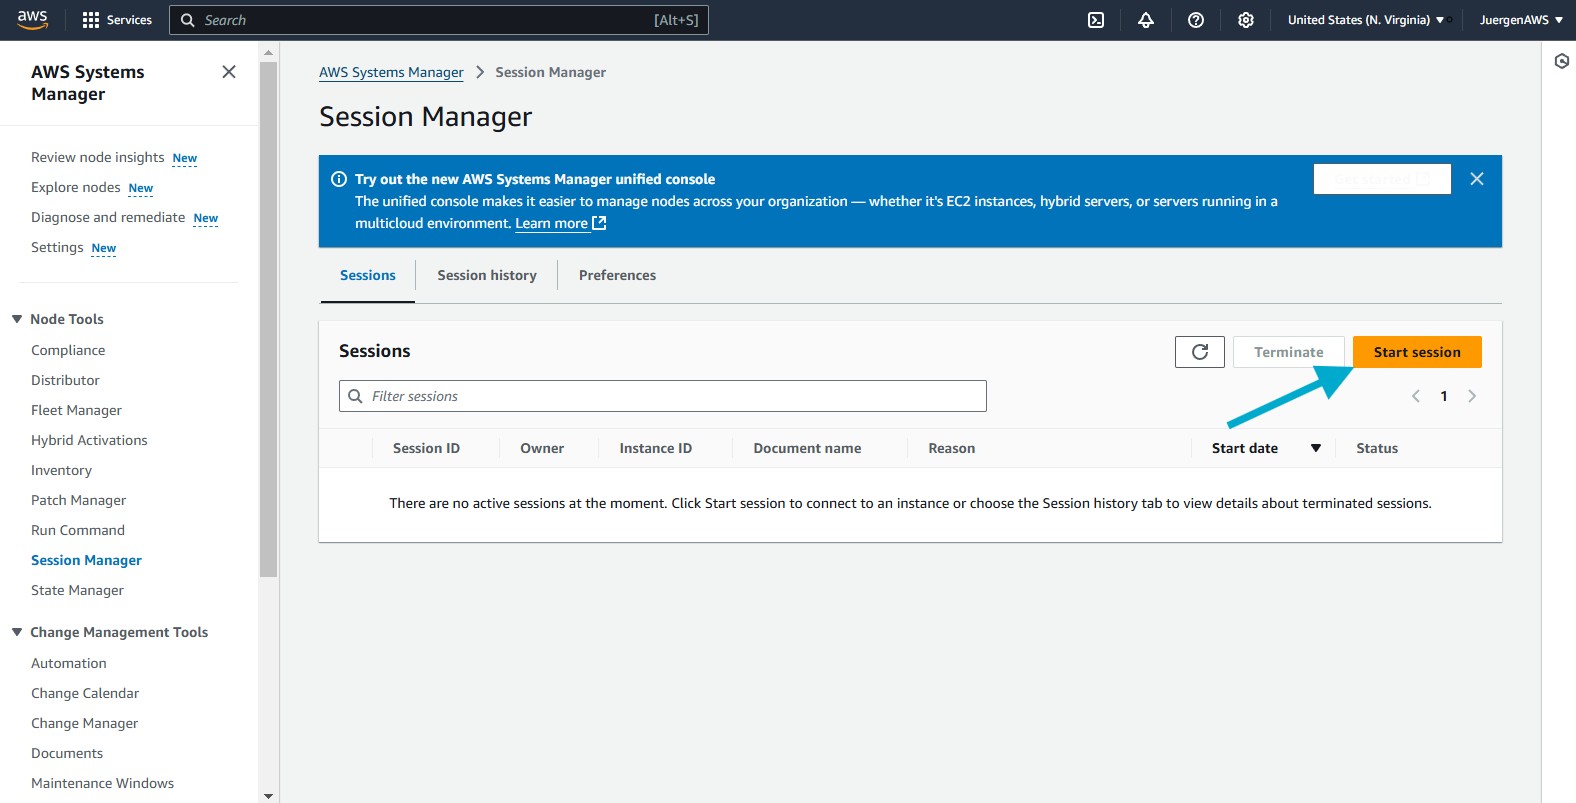Open the Services grid menu

pos(117,20)
